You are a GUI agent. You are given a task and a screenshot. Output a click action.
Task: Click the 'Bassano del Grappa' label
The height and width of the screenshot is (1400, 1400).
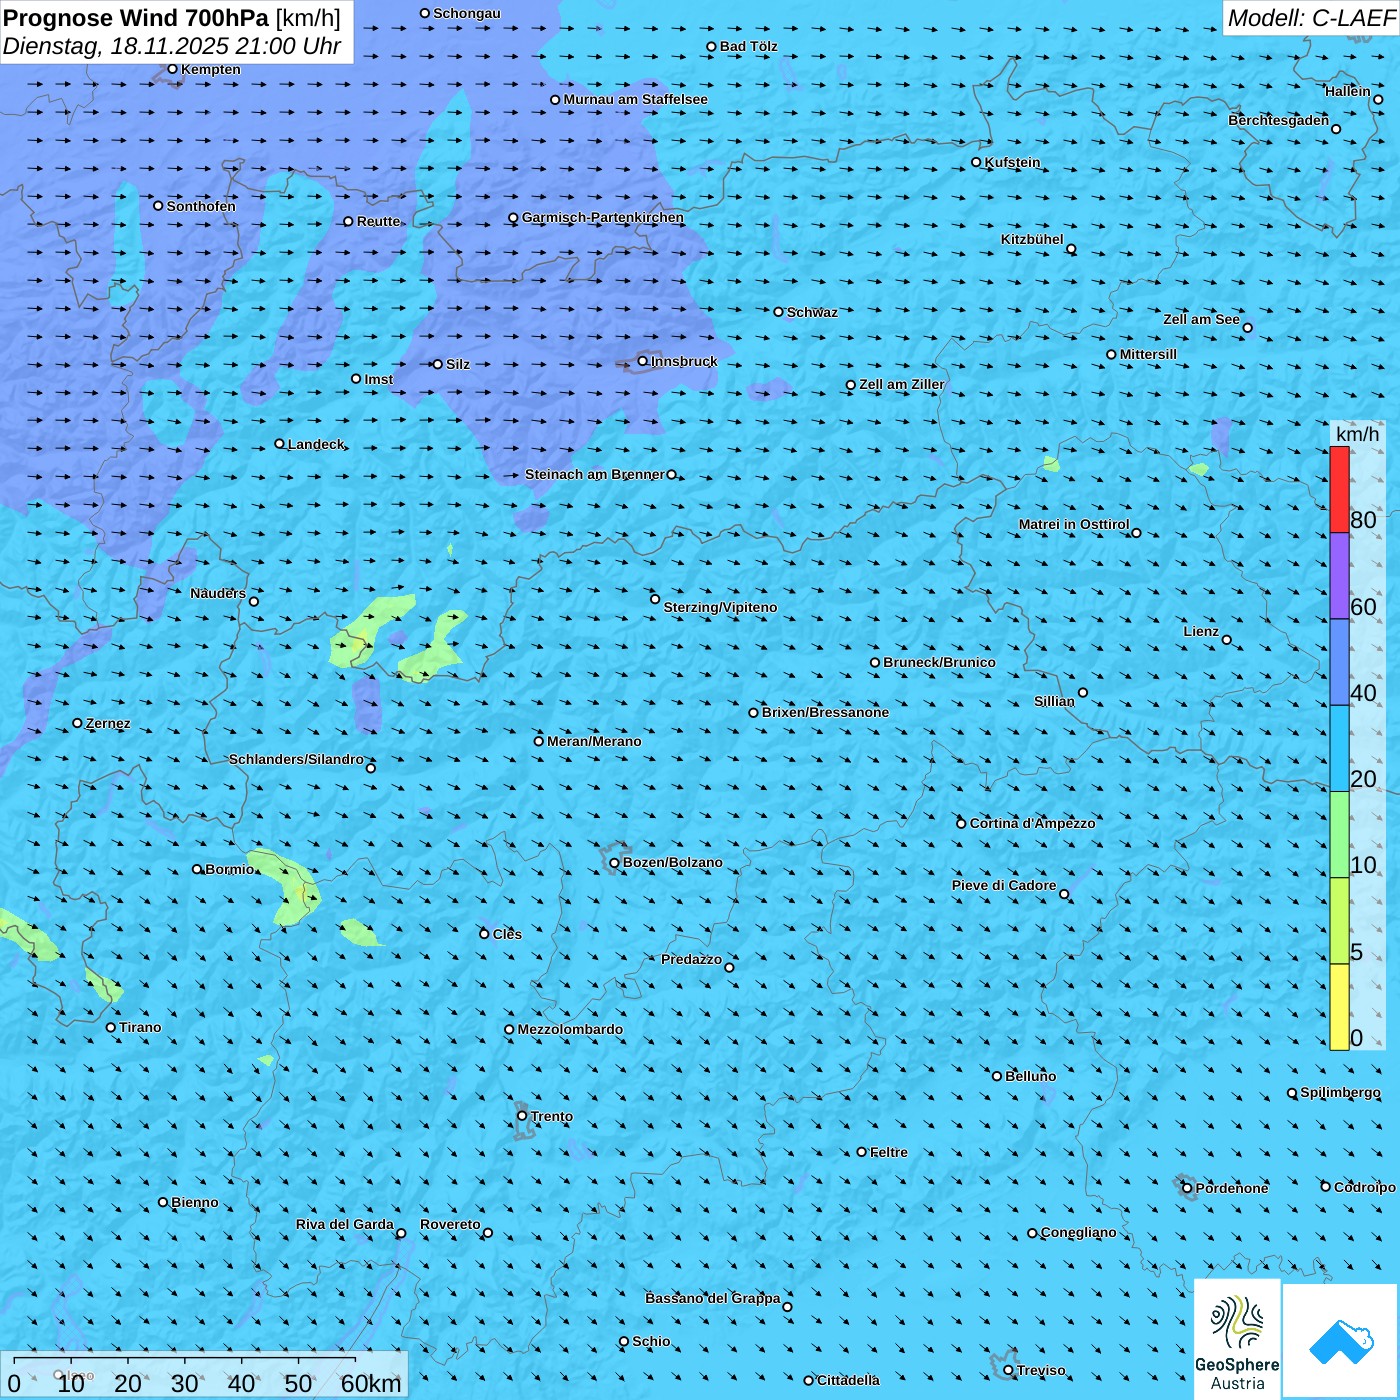(713, 1298)
